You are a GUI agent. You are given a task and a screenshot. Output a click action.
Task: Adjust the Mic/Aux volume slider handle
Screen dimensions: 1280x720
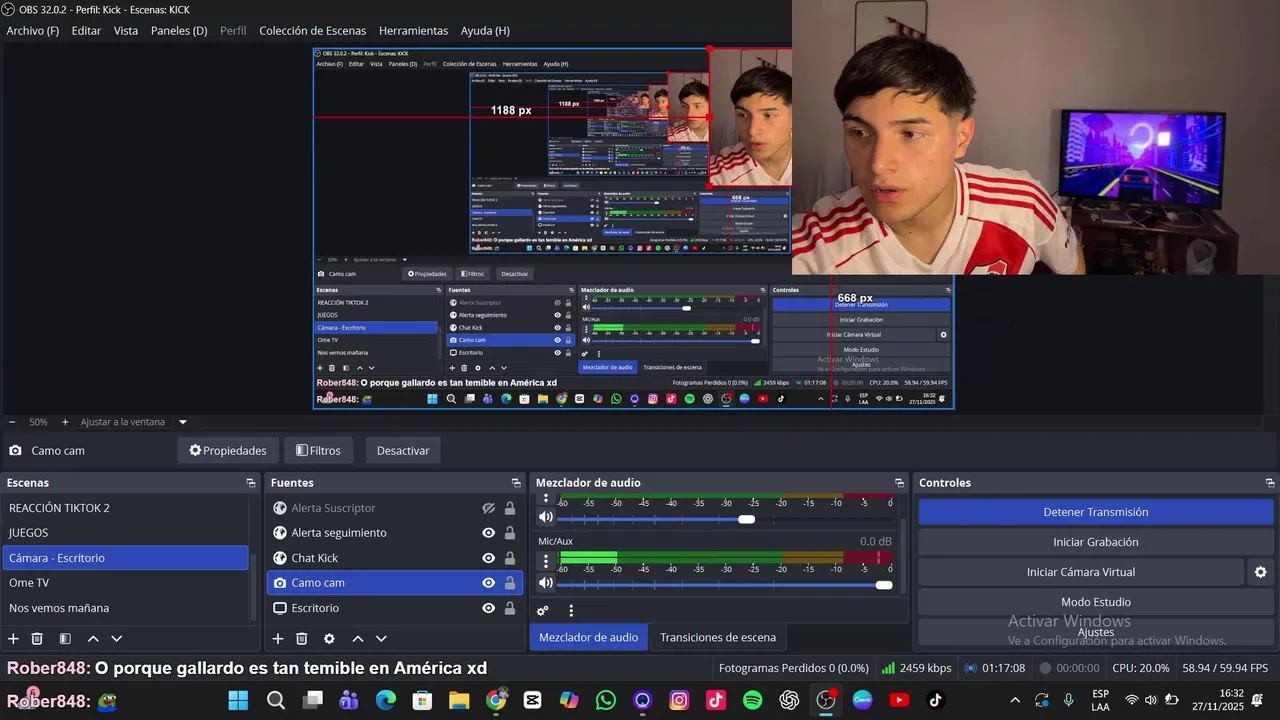point(884,585)
